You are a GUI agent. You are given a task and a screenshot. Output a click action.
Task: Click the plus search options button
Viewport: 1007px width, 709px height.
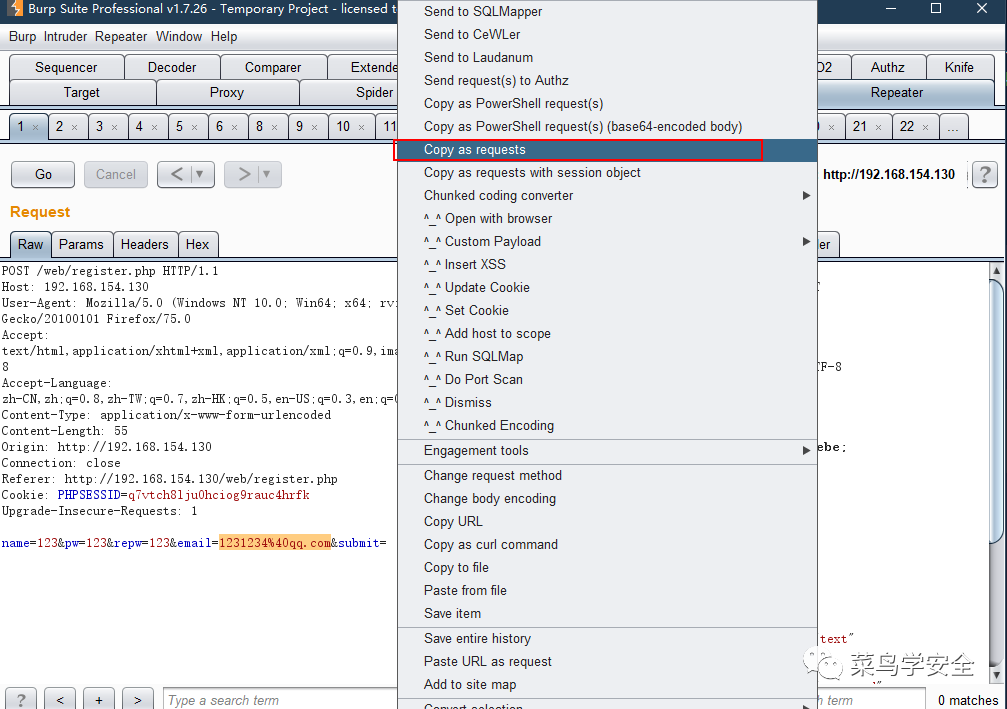(99, 699)
